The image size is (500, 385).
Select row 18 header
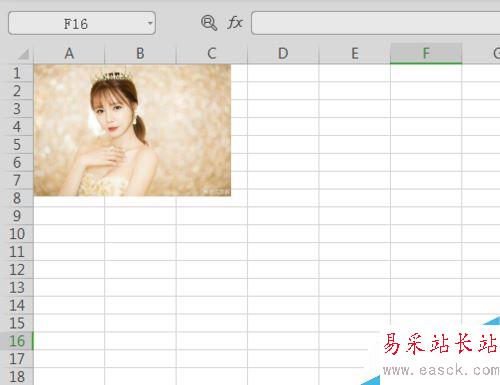(x=17, y=377)
